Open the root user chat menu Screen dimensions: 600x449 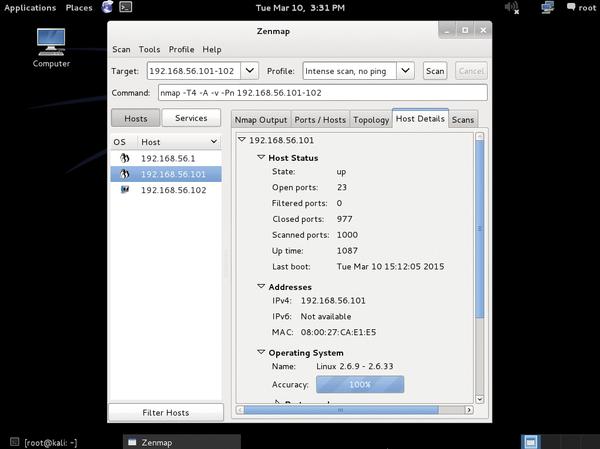tap(581, 7)
